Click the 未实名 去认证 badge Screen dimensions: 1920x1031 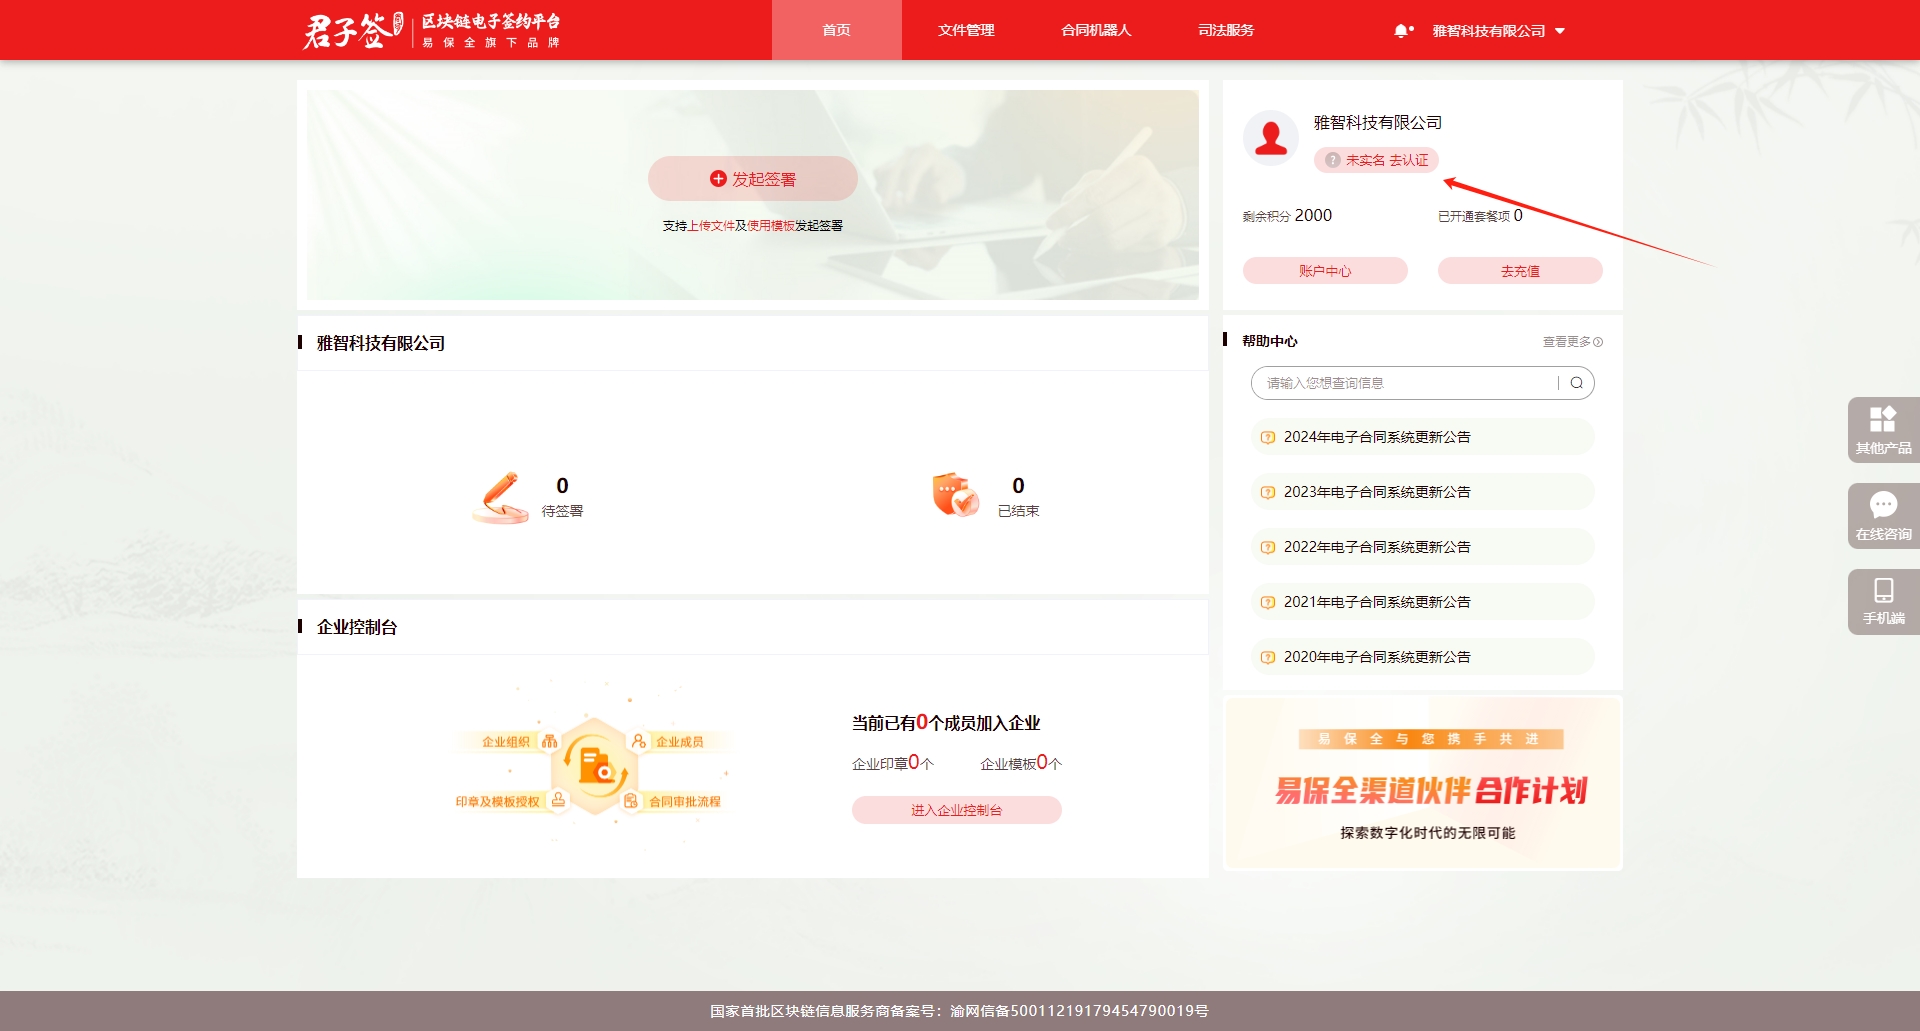point(1376,160)
